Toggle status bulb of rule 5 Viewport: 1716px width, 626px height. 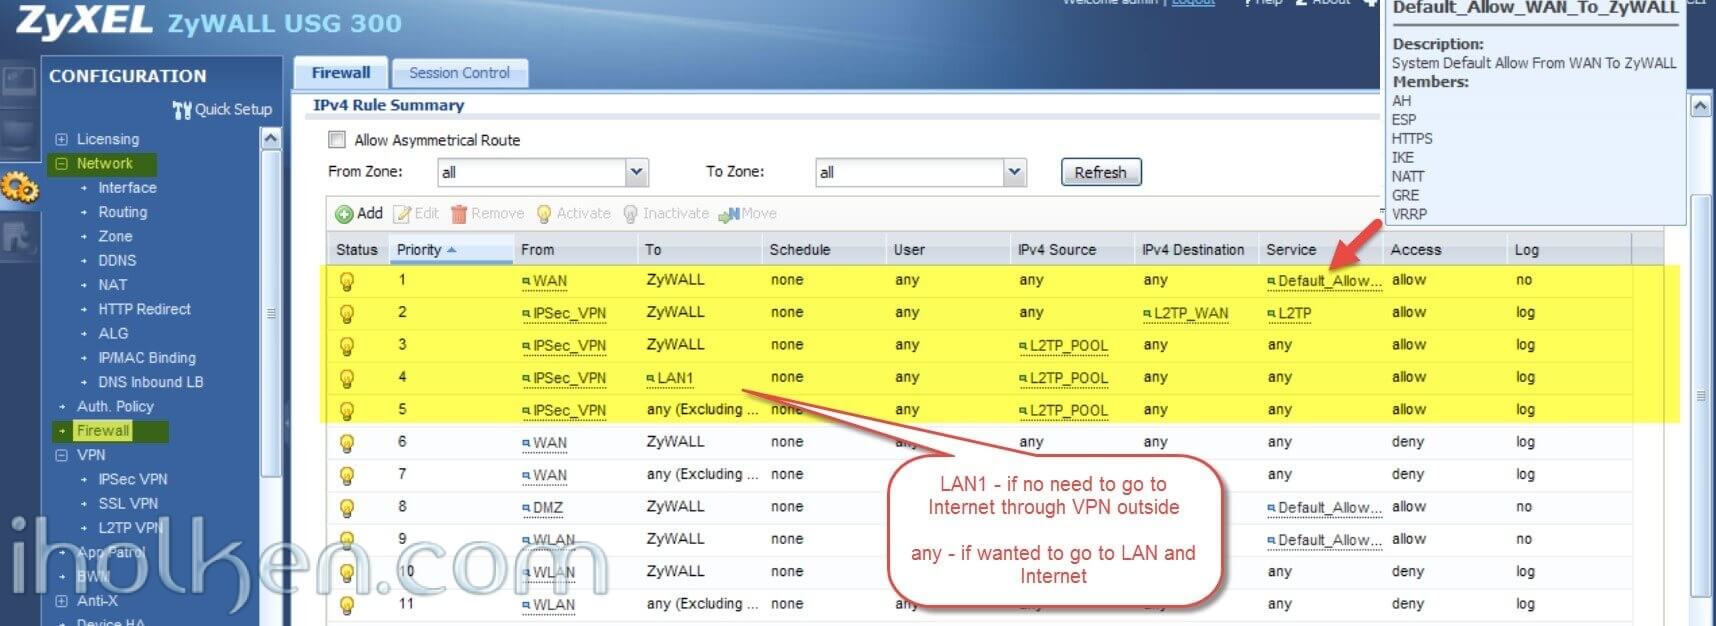(x=347, y=410)
